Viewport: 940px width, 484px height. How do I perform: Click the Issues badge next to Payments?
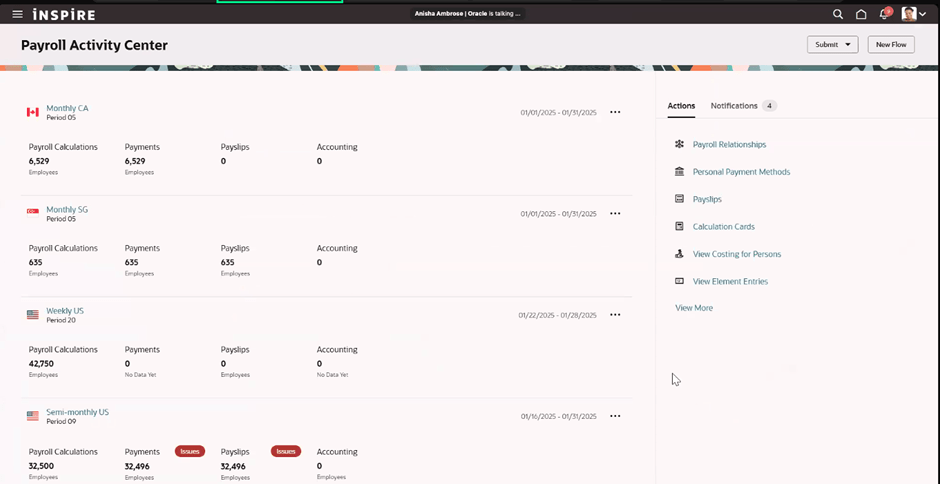190,451
